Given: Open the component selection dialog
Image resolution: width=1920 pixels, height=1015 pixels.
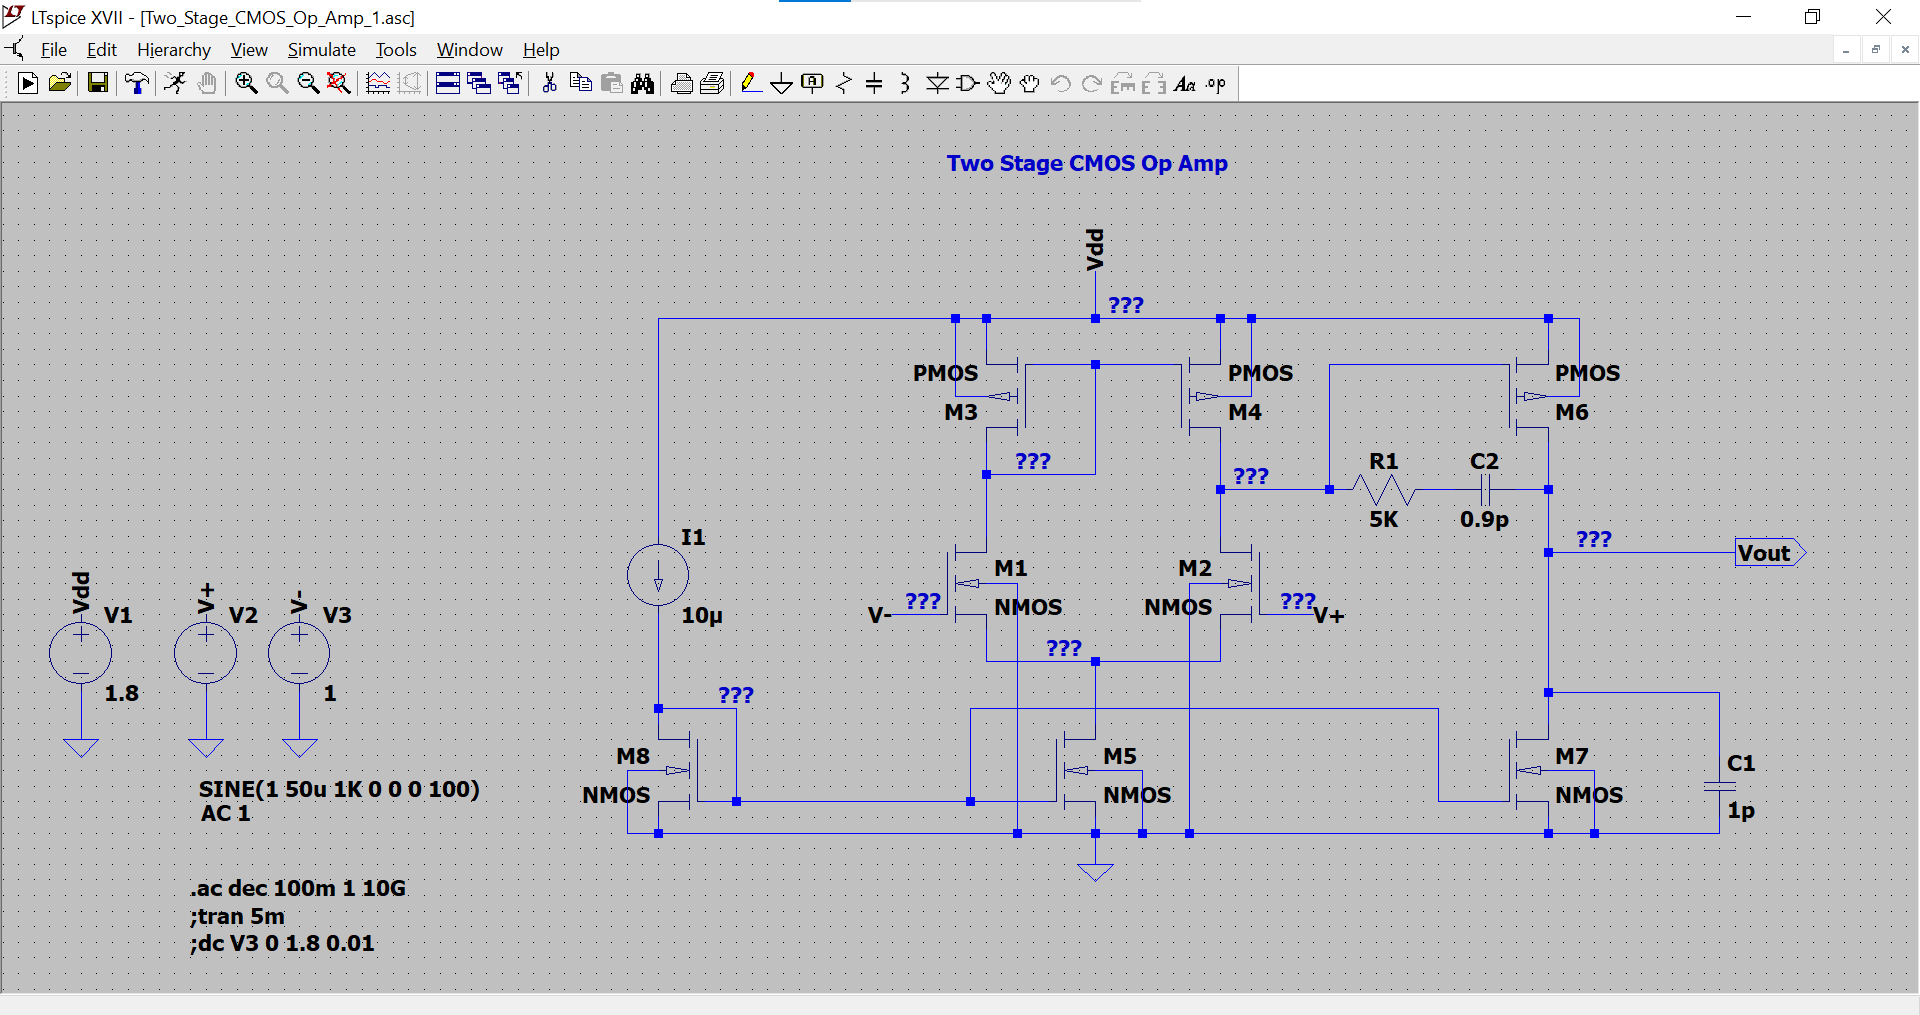Looking at the screenshot, I should pos(966,83).
